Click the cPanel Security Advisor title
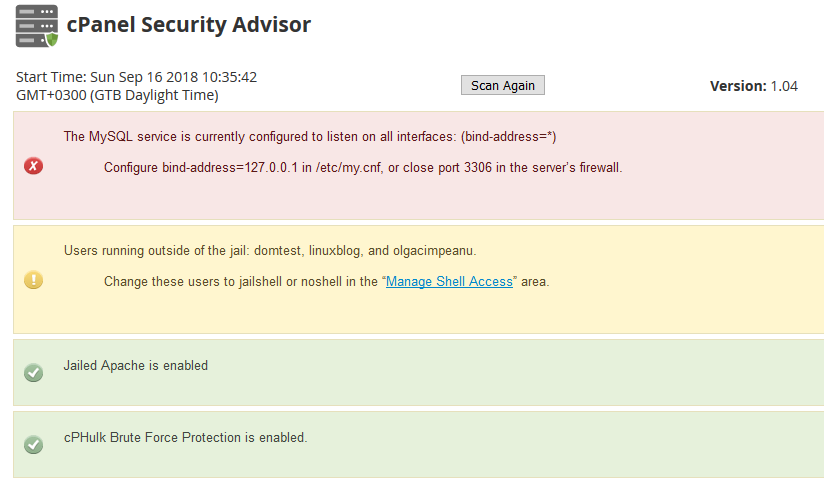 click(x=189, y=25)
